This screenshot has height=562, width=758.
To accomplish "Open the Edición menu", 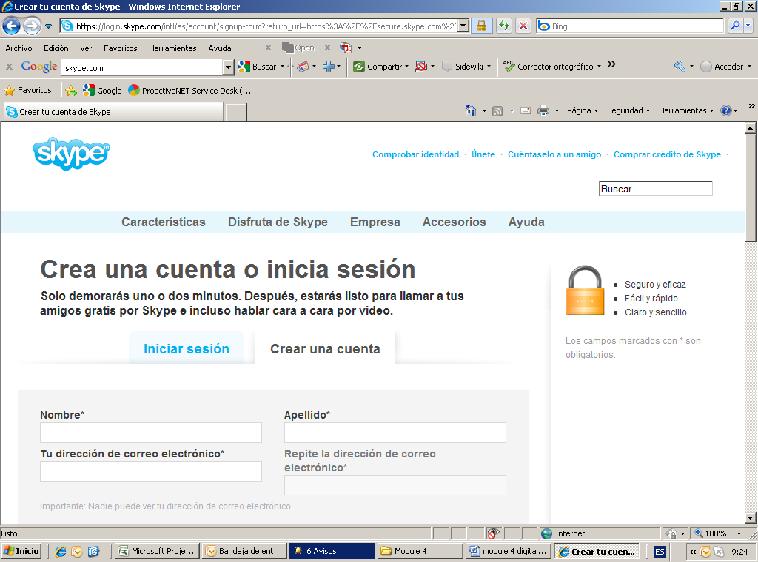I will pos(56,48).
